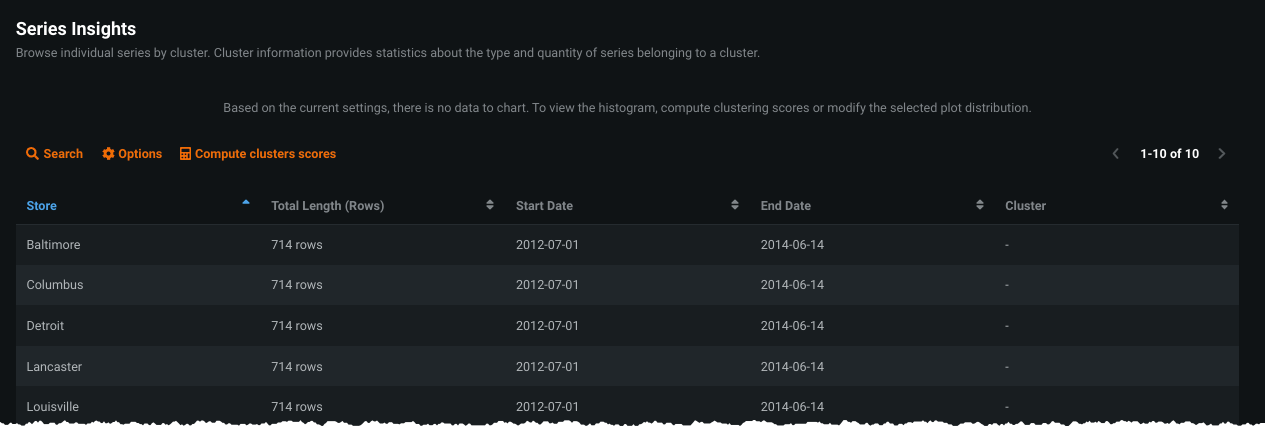This screenshot has height=426, width=1265.
Task: Click the Compute clusters scores calculator icon
Action: 185,154
